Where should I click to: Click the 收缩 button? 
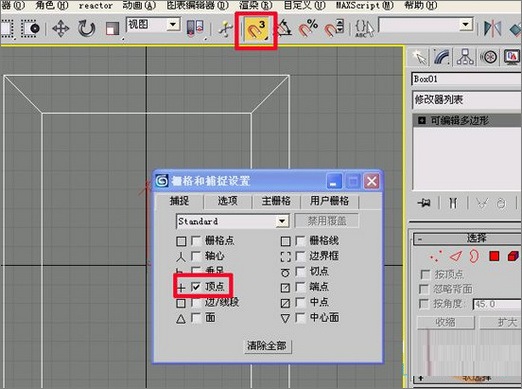coord(446,322)
